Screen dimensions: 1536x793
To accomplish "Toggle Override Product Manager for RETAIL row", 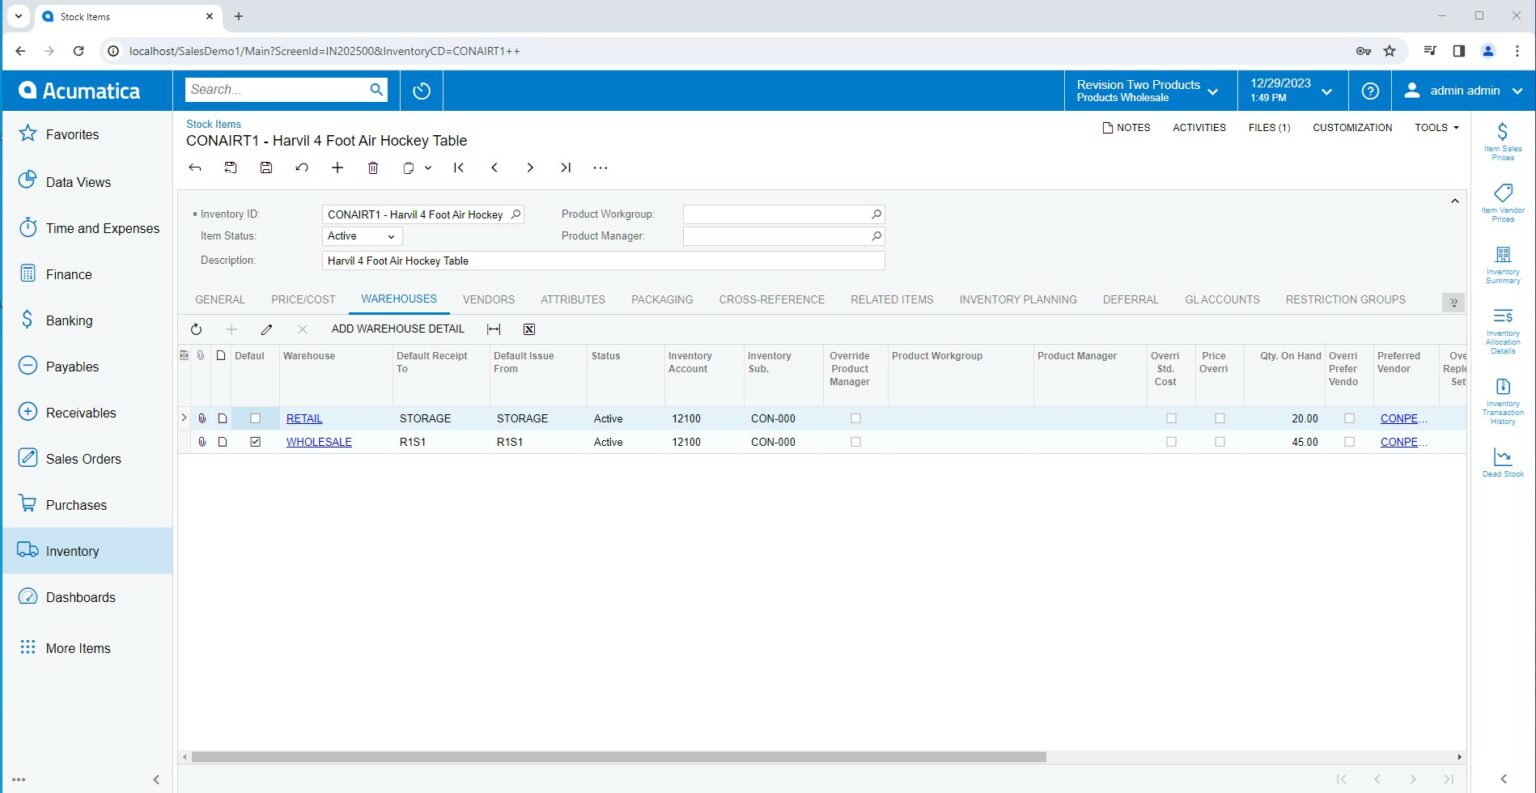I will 855,419.
